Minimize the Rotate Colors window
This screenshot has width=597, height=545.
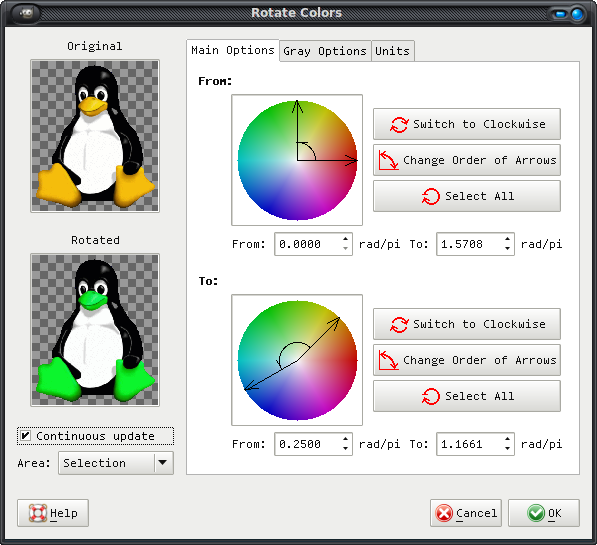(x=560, y=14)
